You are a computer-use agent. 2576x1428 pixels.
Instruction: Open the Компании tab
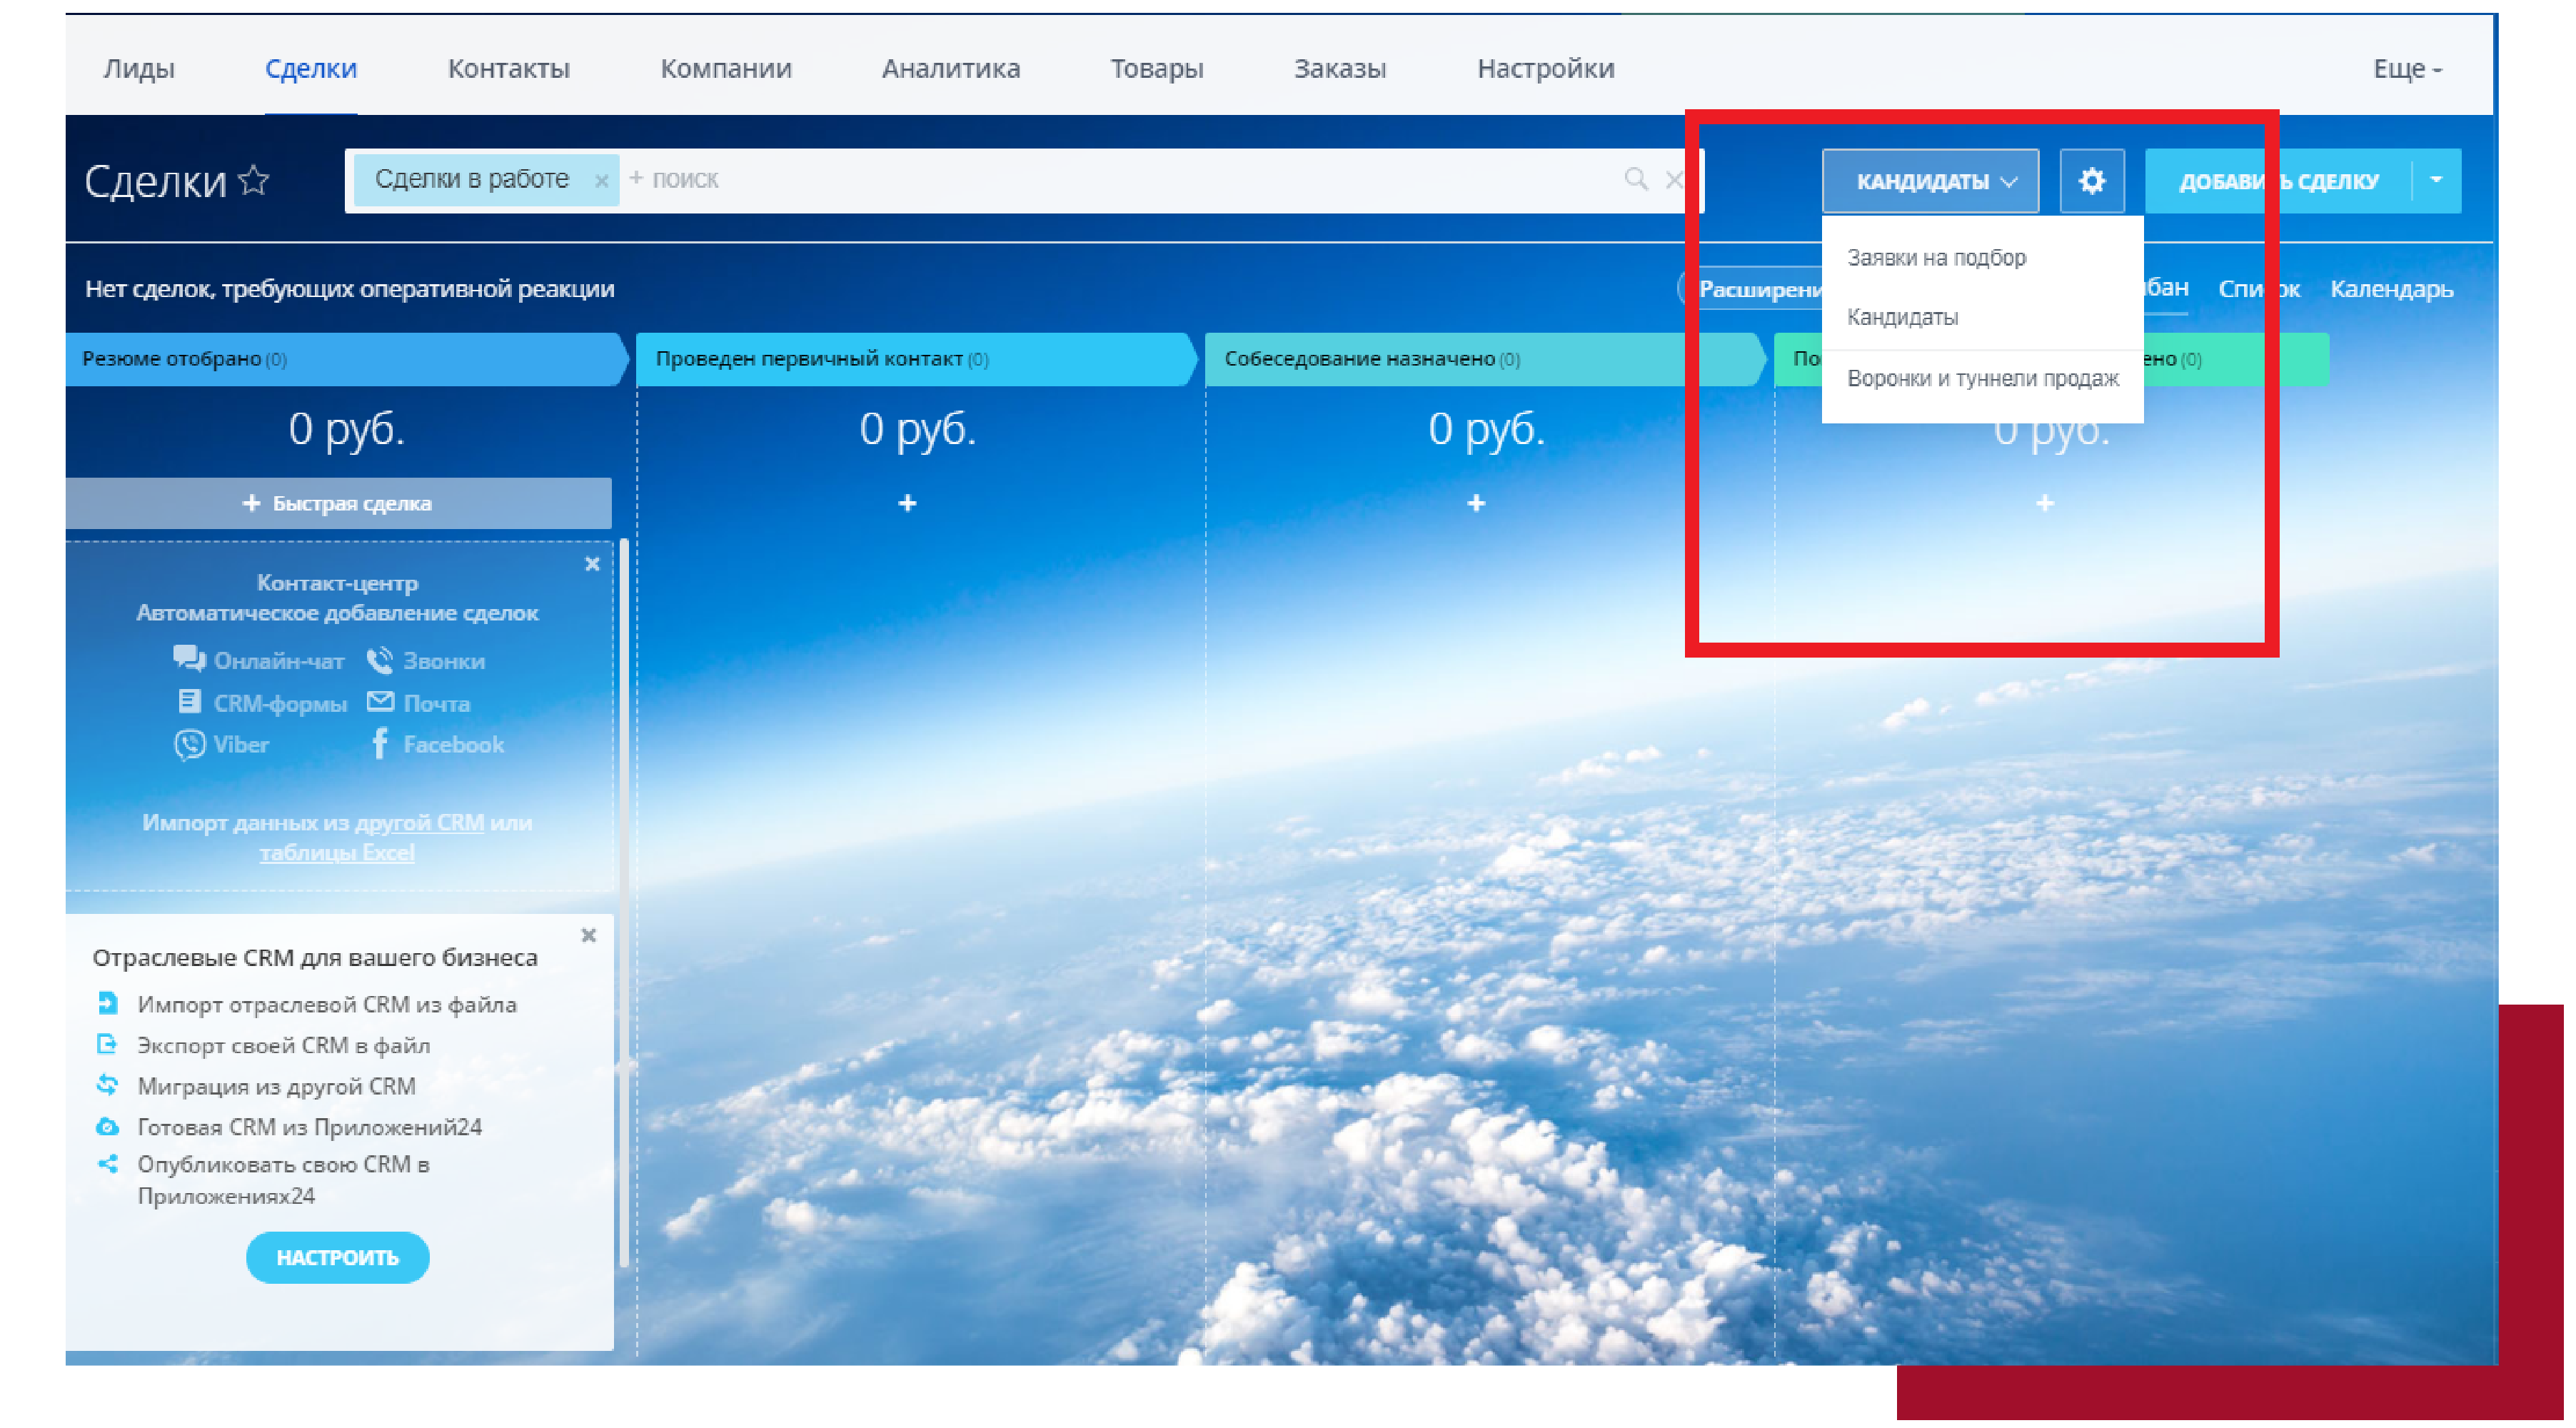coord(726,69)
